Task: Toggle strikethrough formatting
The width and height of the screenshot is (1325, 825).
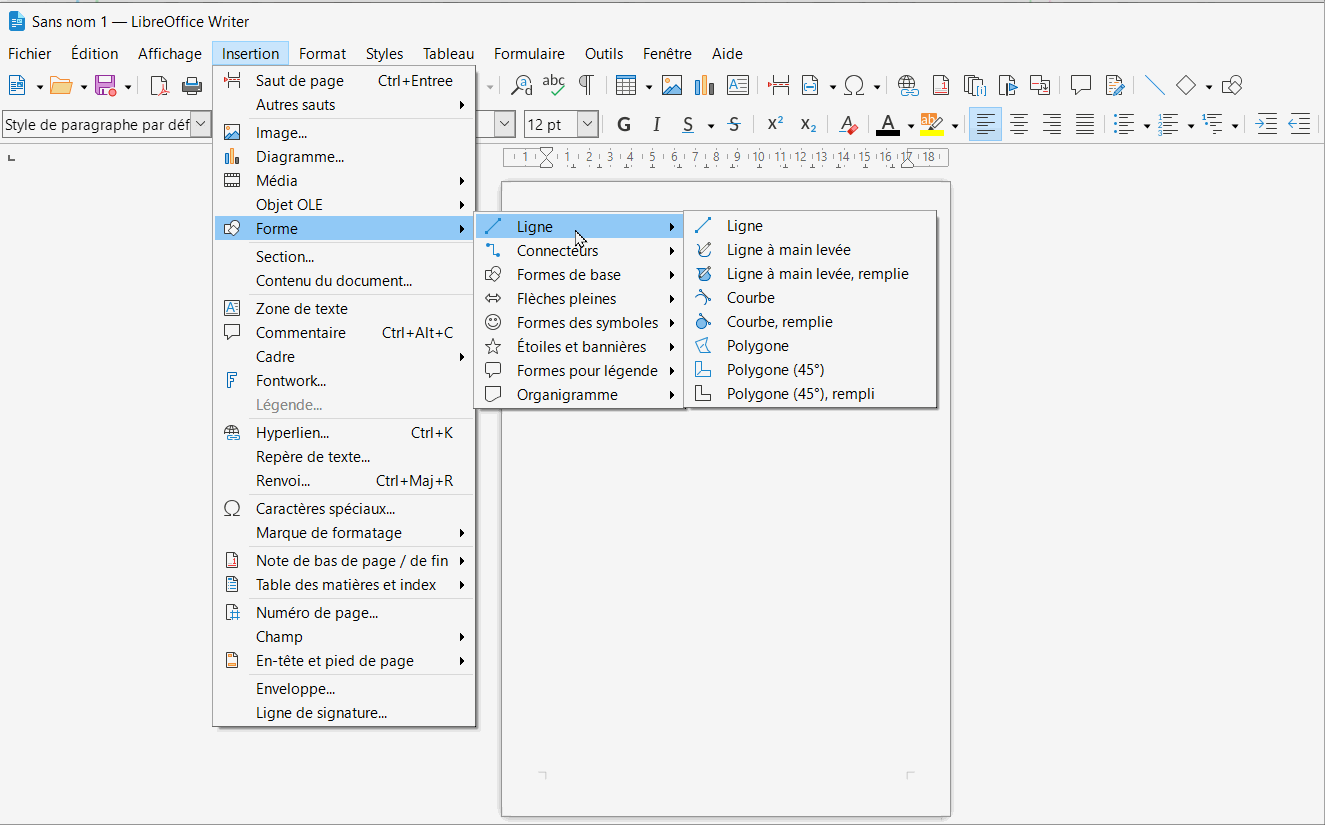Action: click(734, 125)
